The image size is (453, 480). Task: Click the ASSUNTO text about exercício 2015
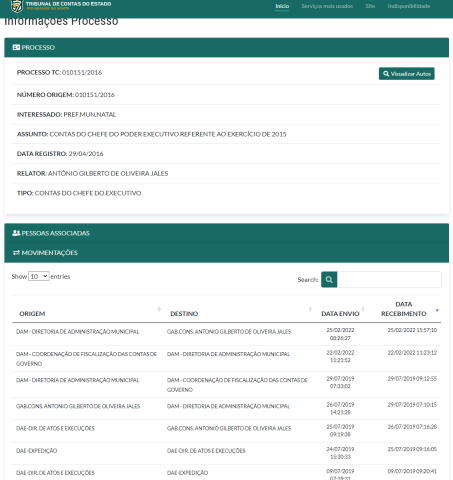pyautogui.click(x=168, y=134)
